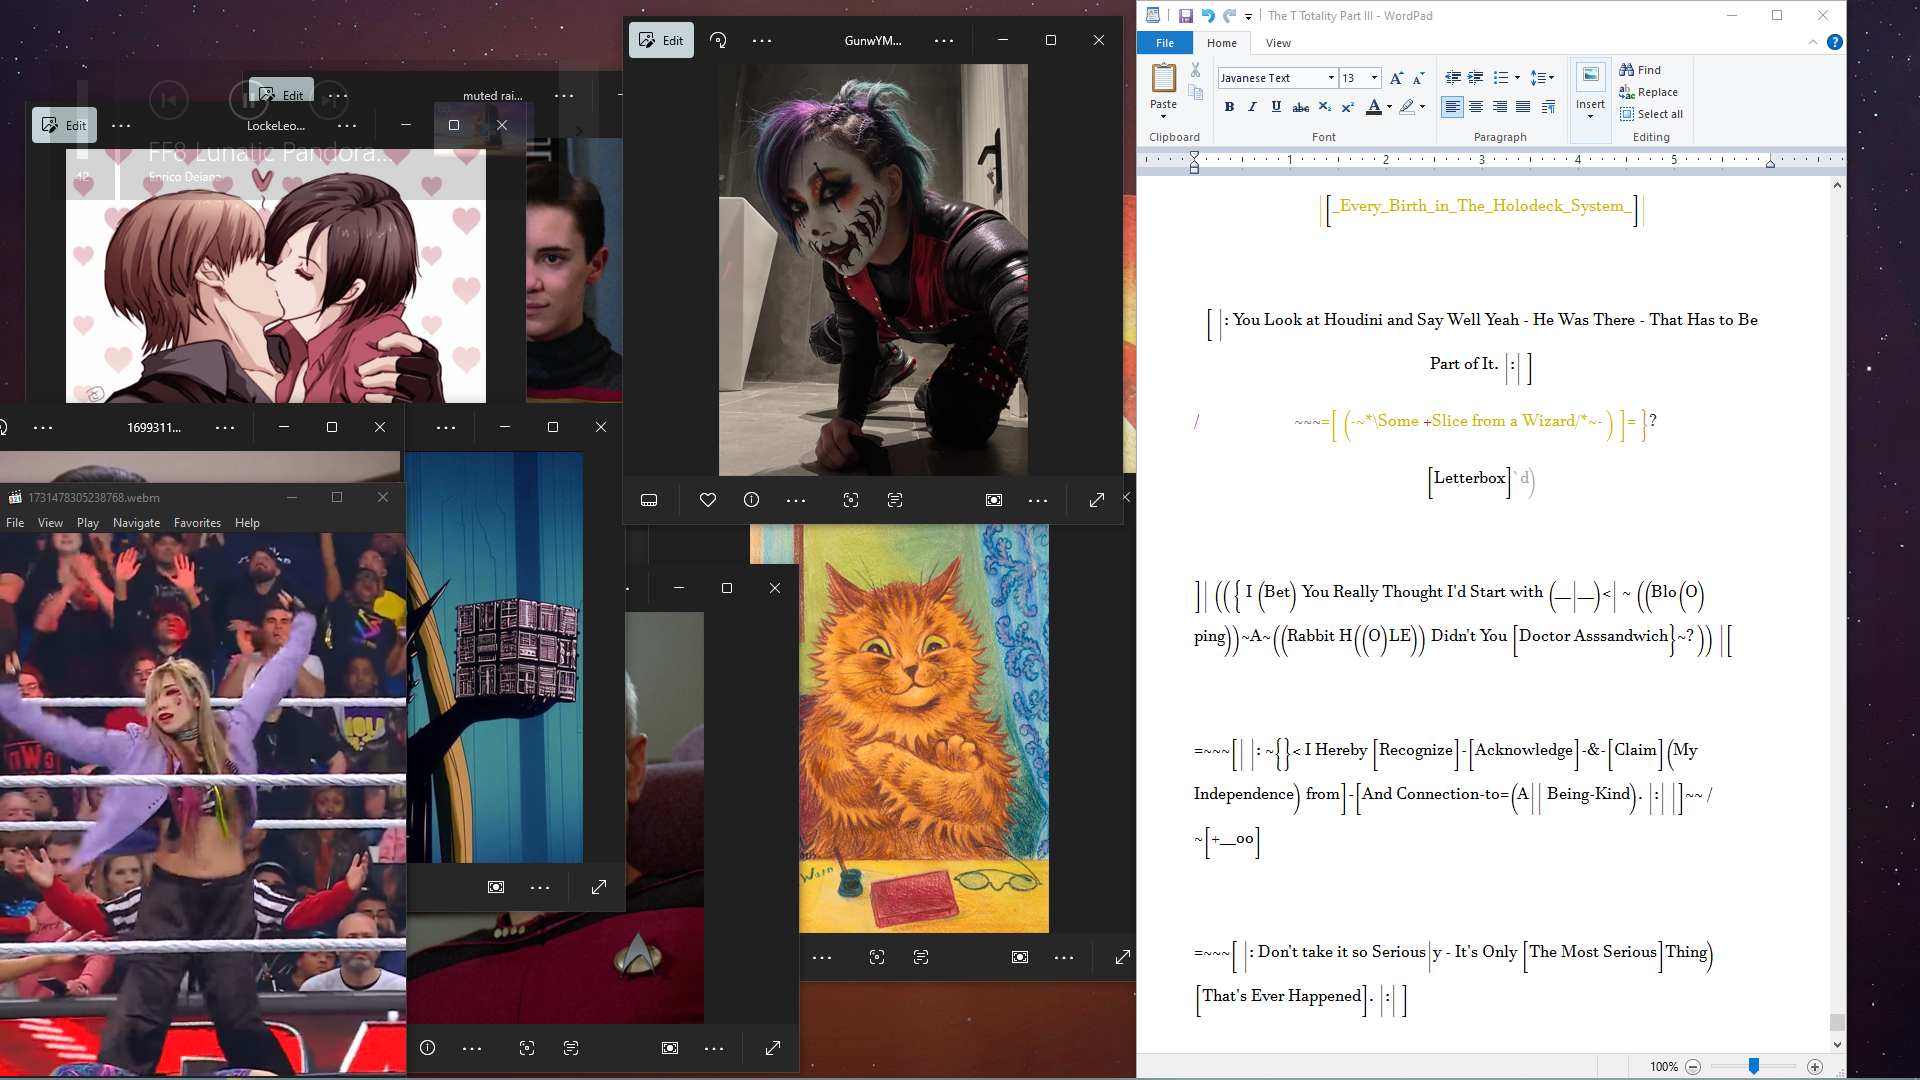Click the Cut scissors icon
This screenshot has width=1920, height=1080.
1195,70
